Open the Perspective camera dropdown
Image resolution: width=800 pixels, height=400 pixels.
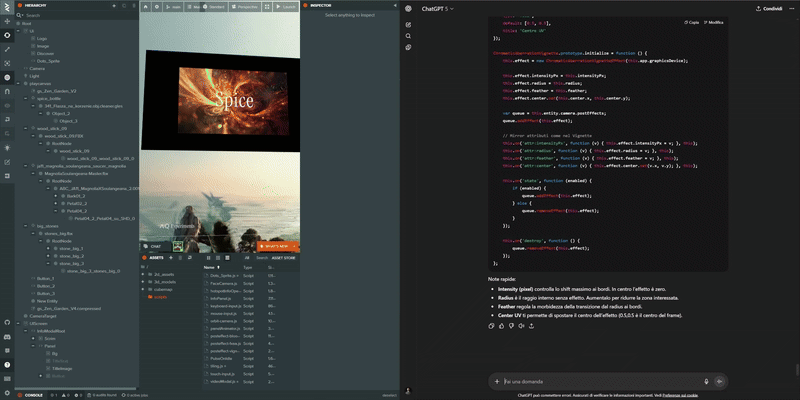coord(245,7)
